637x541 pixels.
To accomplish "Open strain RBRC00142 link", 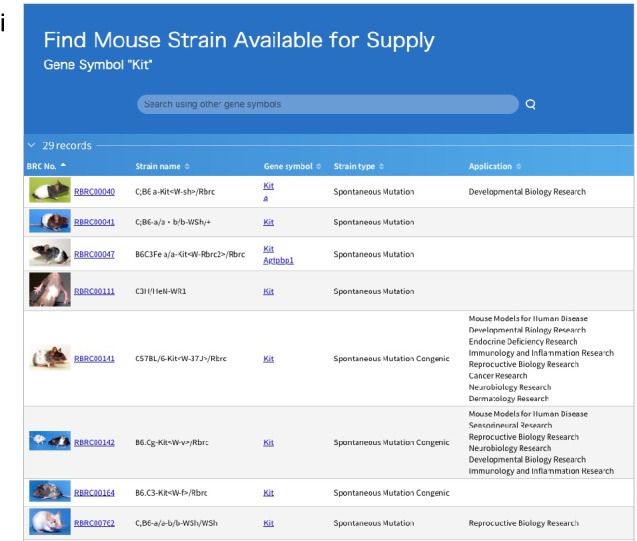I will [x=95, y=442].
